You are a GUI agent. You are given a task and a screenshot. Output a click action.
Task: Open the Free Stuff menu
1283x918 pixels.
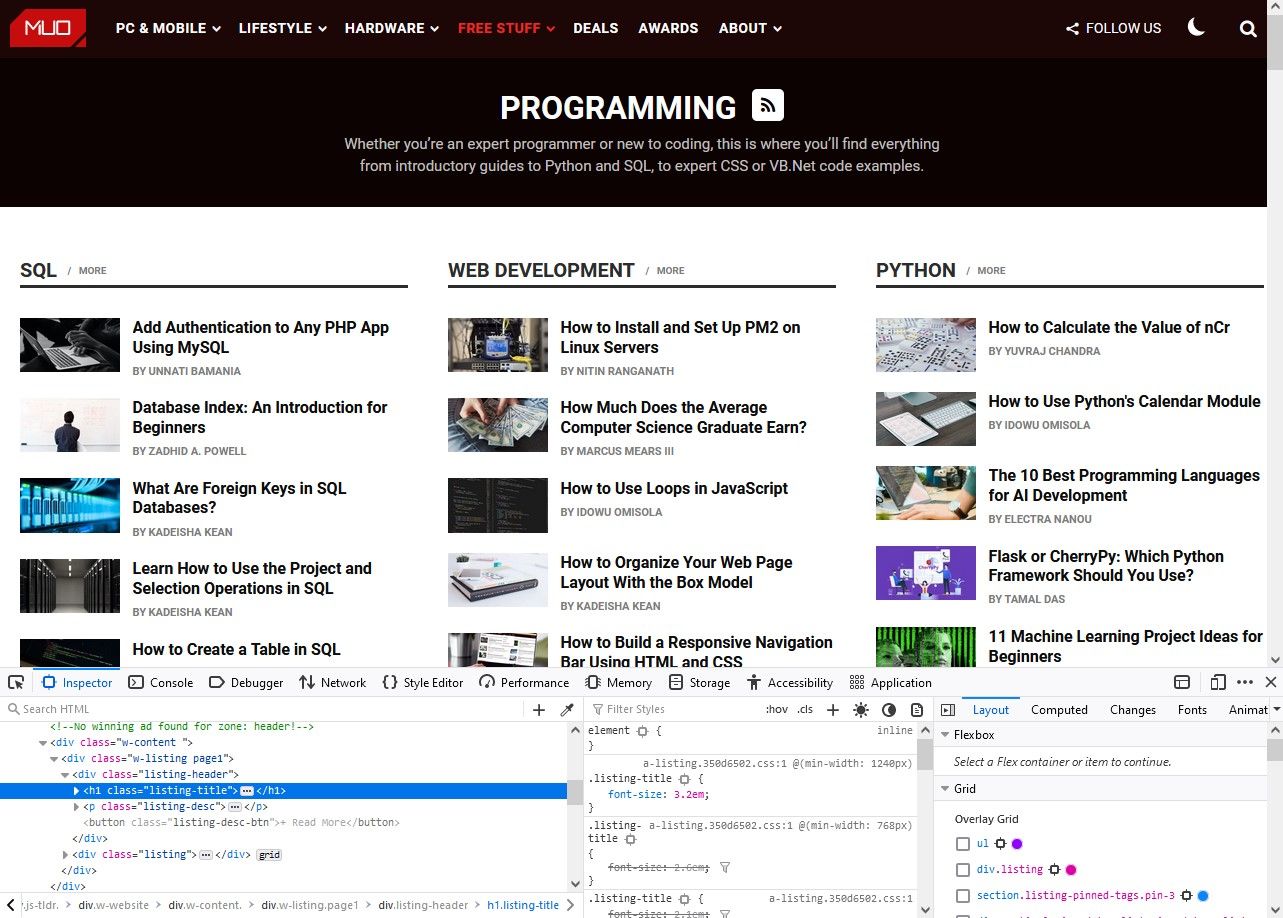click(506, 28)
